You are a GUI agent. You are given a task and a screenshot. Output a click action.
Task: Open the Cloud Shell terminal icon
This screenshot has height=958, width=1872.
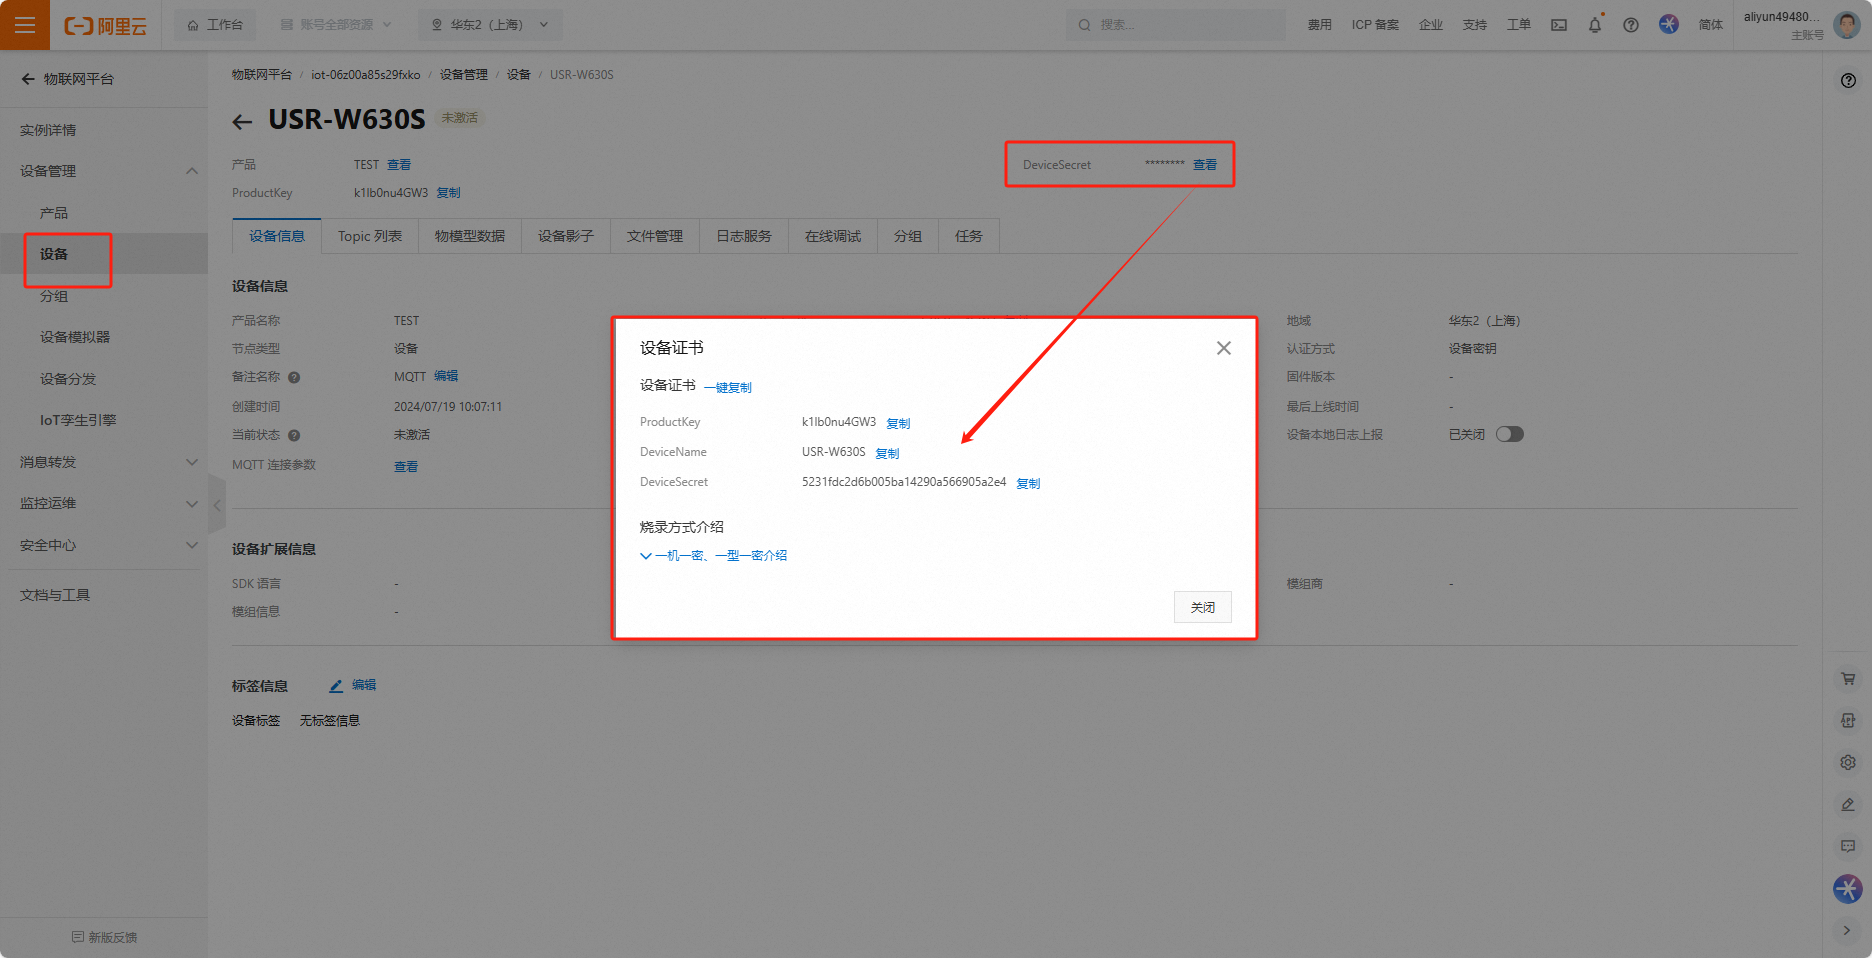tap(1559, 25)
